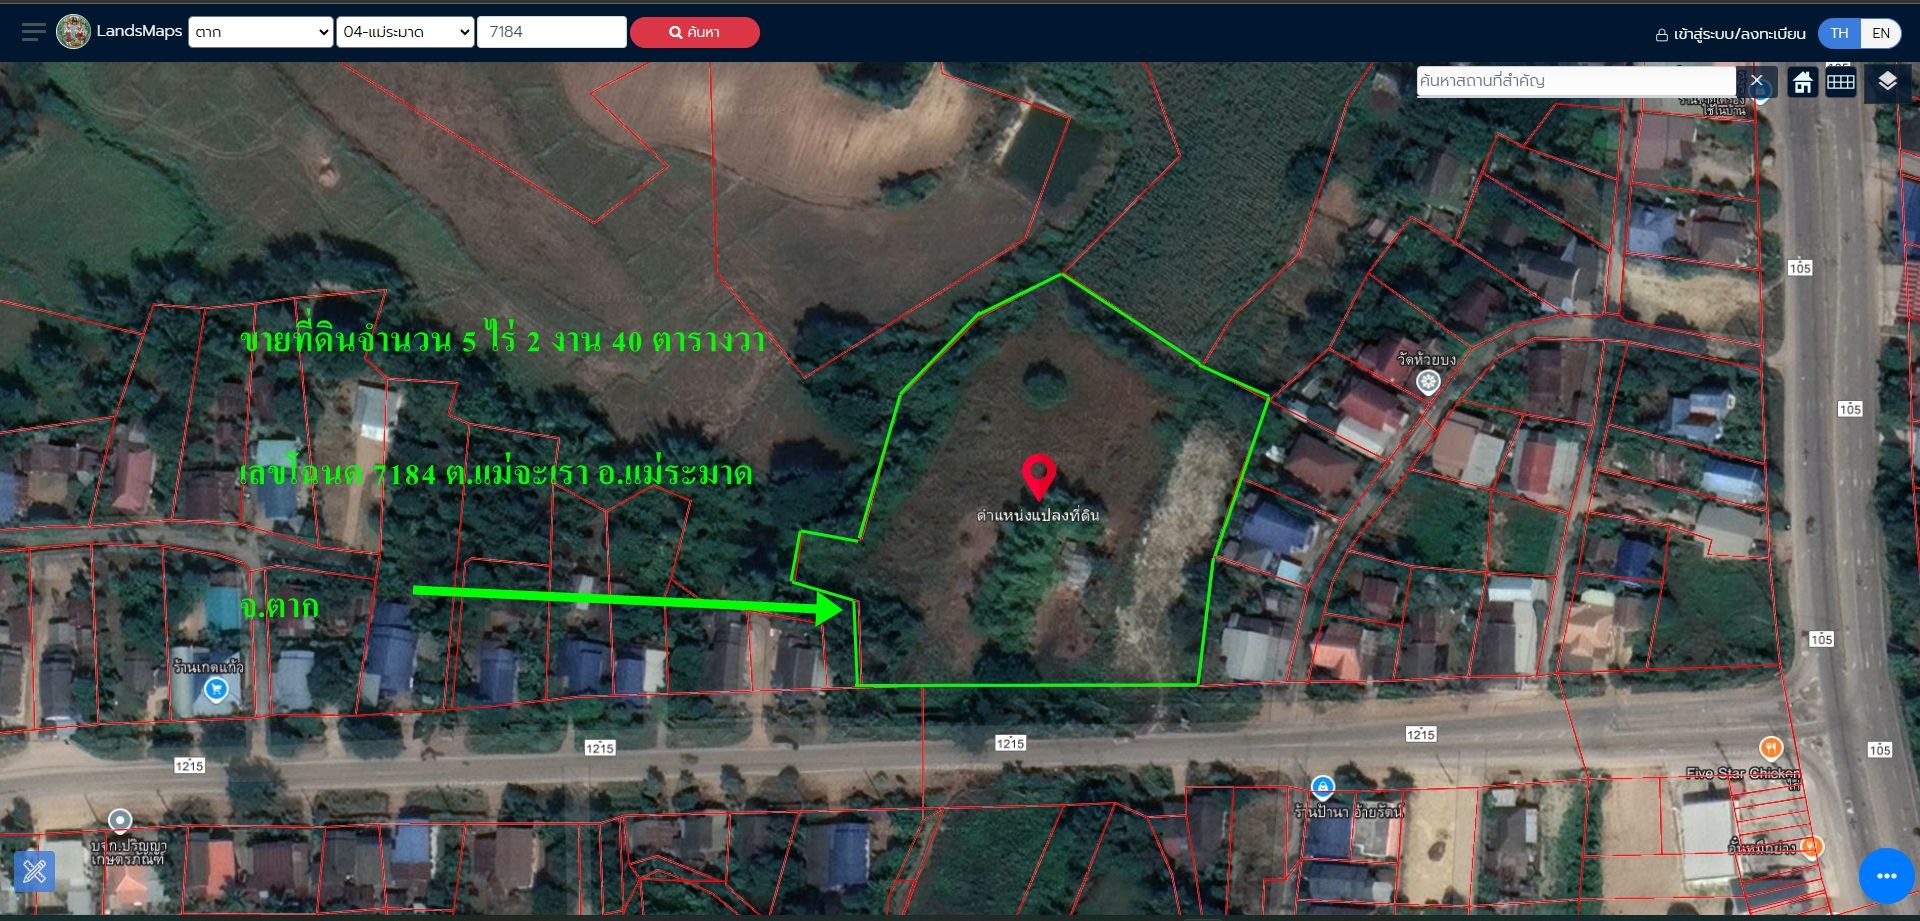Open the map layers icon
The width and height of the screenshot is (1920, 921).
coord(1887,82)
